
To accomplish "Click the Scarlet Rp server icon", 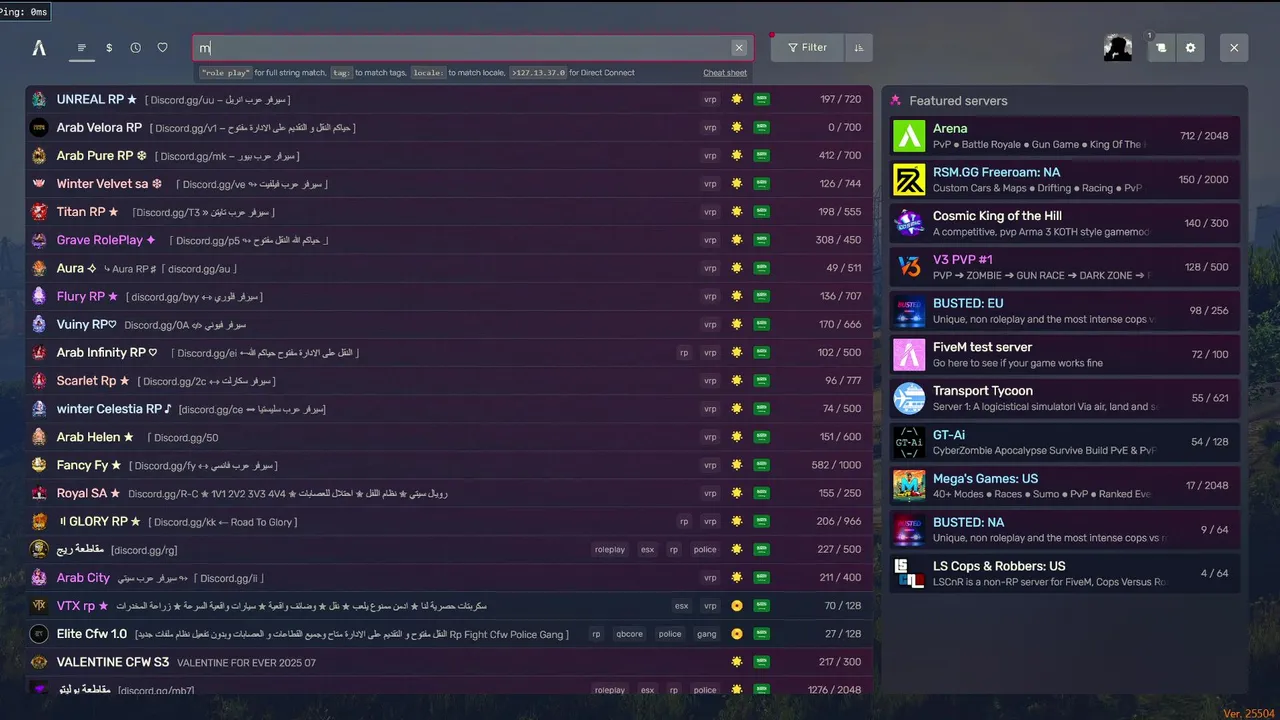I will point(39,380).
